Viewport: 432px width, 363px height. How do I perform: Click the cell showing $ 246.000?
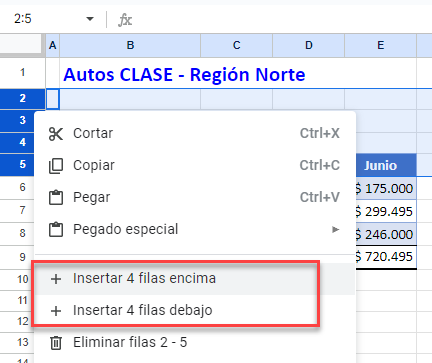[x=386, y=234]
